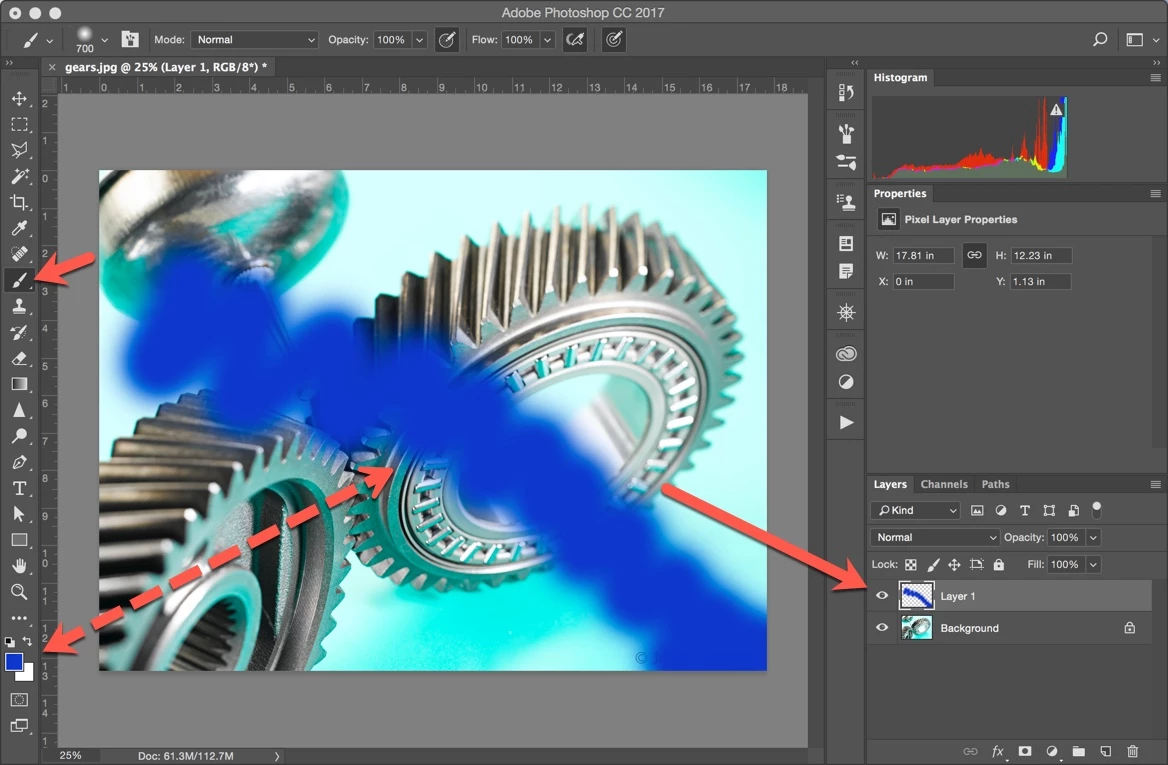
Task: Select the Healing Brush tool
Action: (19, 254)
